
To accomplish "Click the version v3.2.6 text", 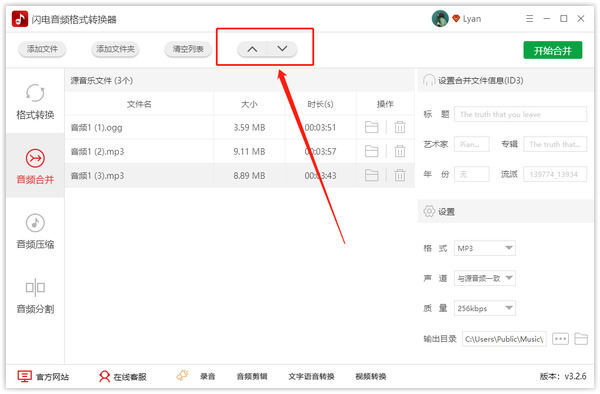I will (563, 376).
